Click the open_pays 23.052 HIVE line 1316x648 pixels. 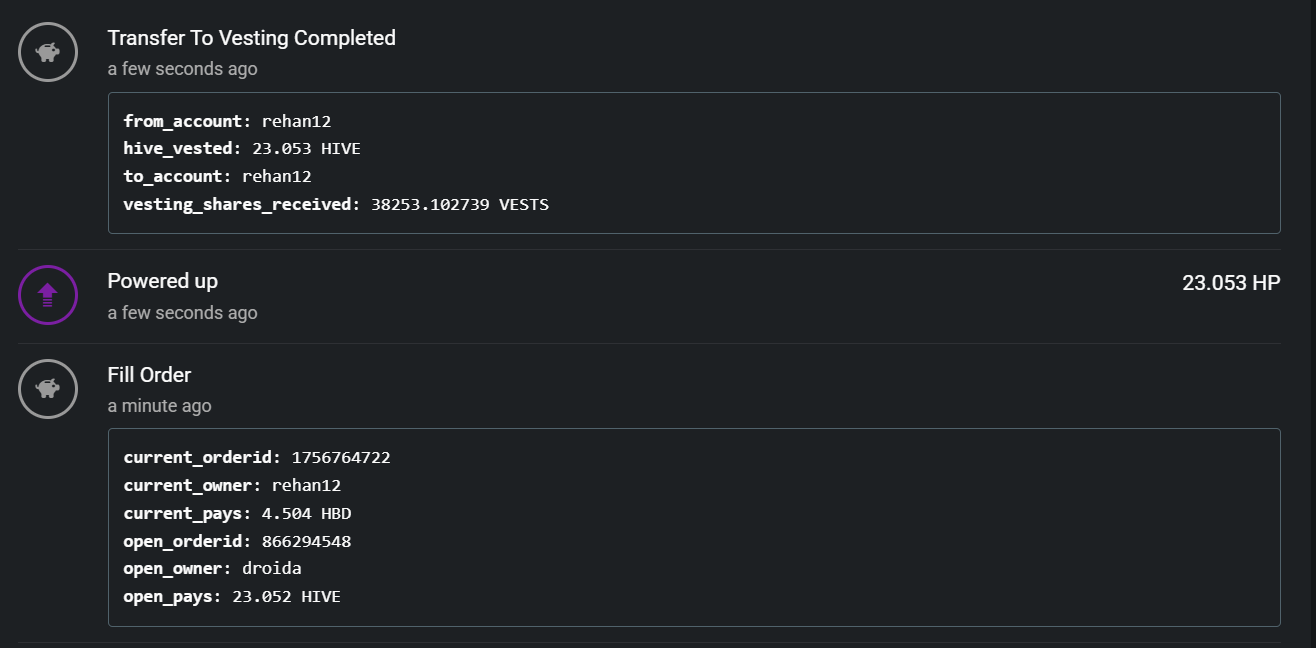pos(231,597)
